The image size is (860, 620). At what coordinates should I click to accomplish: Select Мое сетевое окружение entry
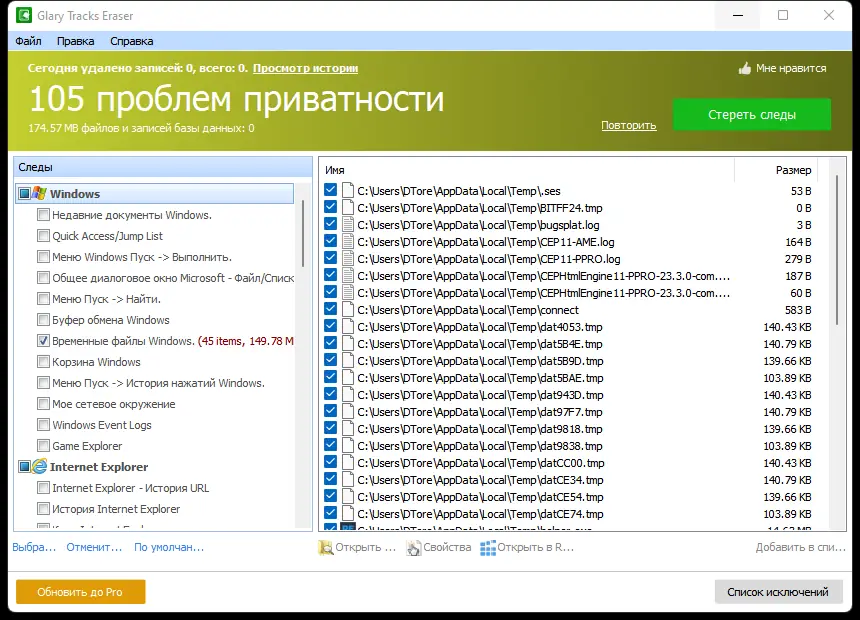coord(114,404)
